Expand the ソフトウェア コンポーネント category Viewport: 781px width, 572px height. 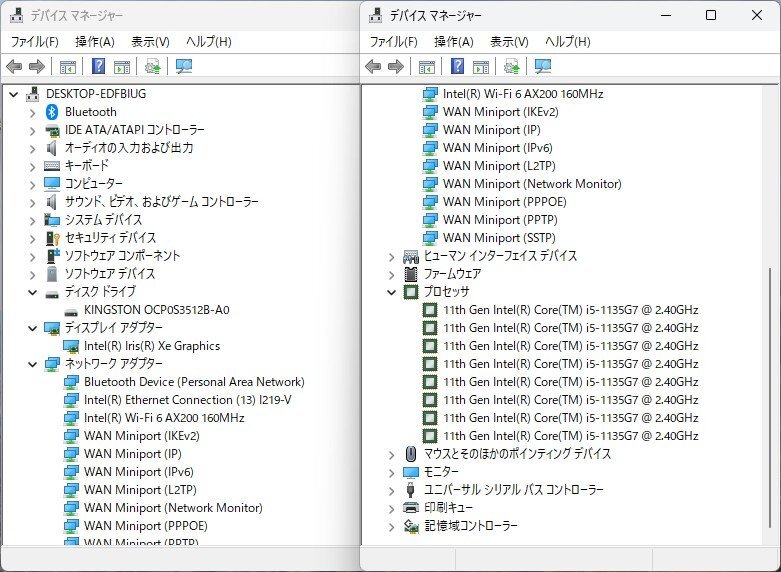click(x=32, y=256)
